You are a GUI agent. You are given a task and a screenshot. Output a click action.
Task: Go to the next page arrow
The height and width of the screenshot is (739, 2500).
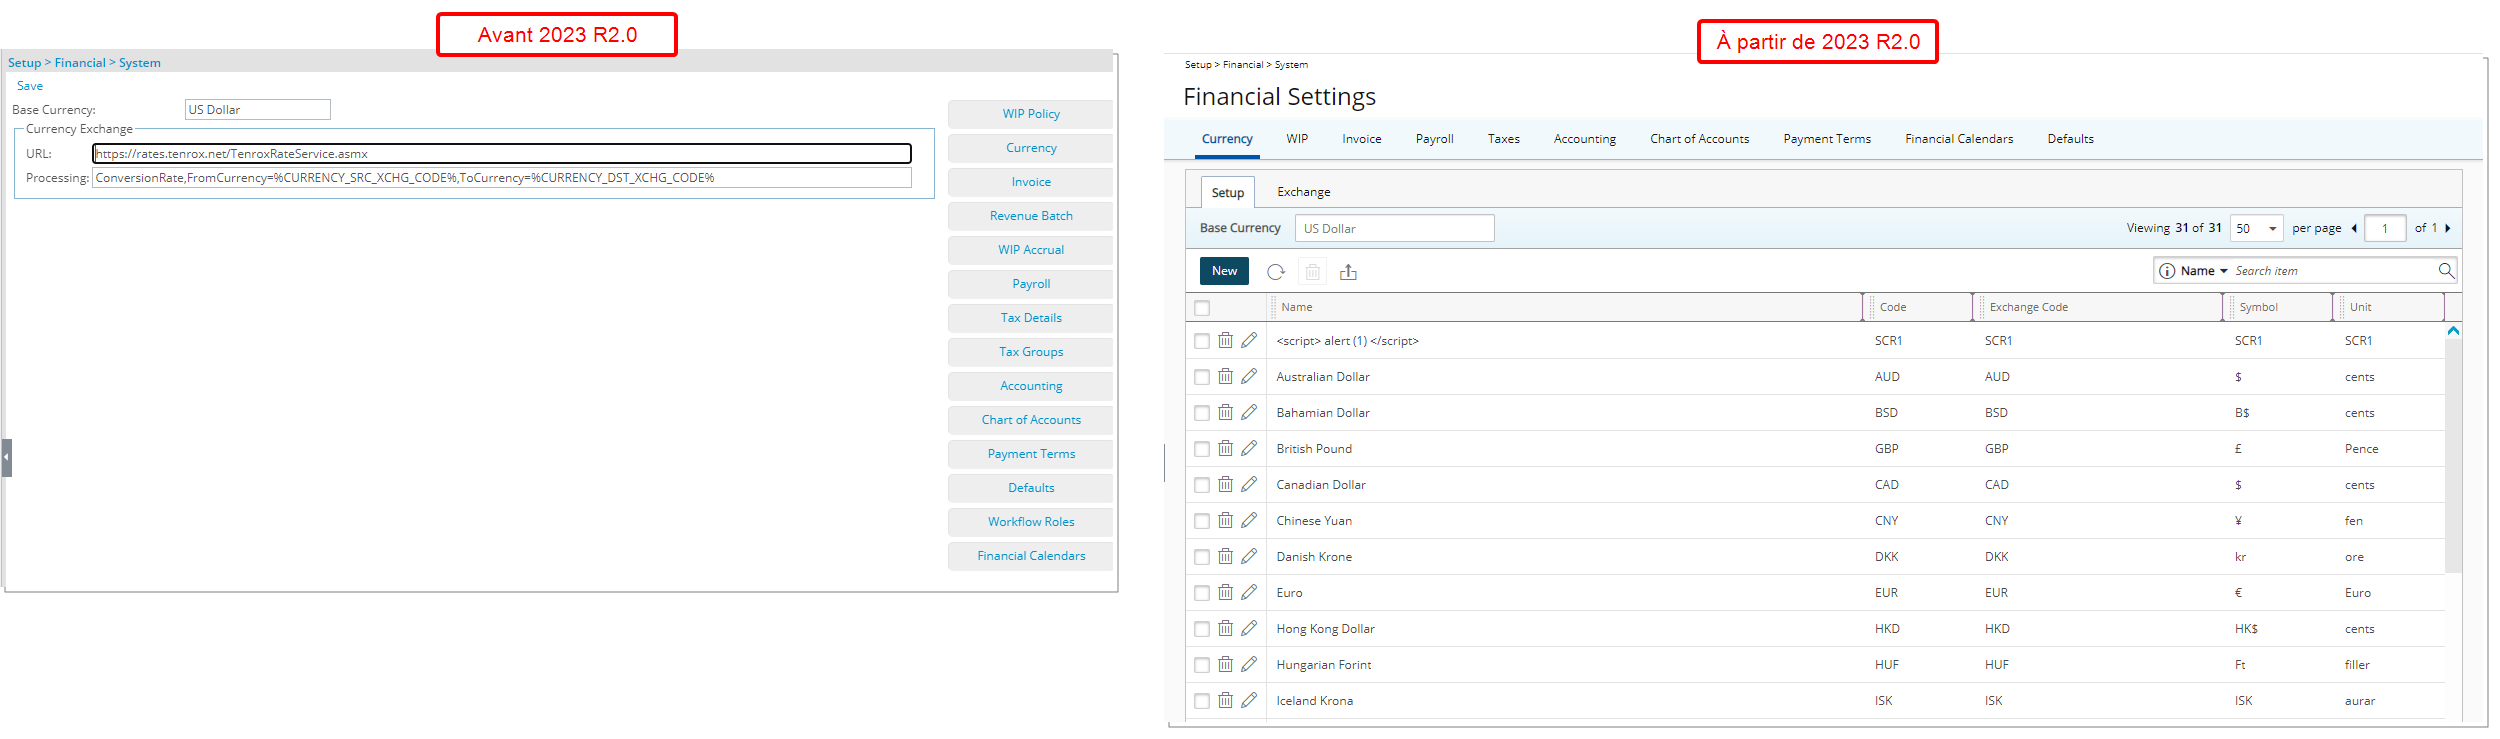[x=2447, y=228]
